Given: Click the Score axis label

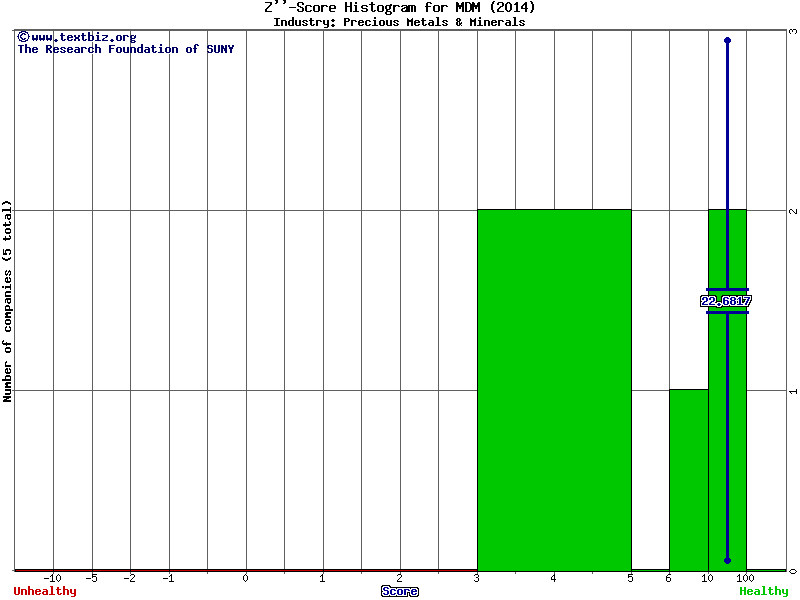Looking at the screenshot, I should 399,591.
